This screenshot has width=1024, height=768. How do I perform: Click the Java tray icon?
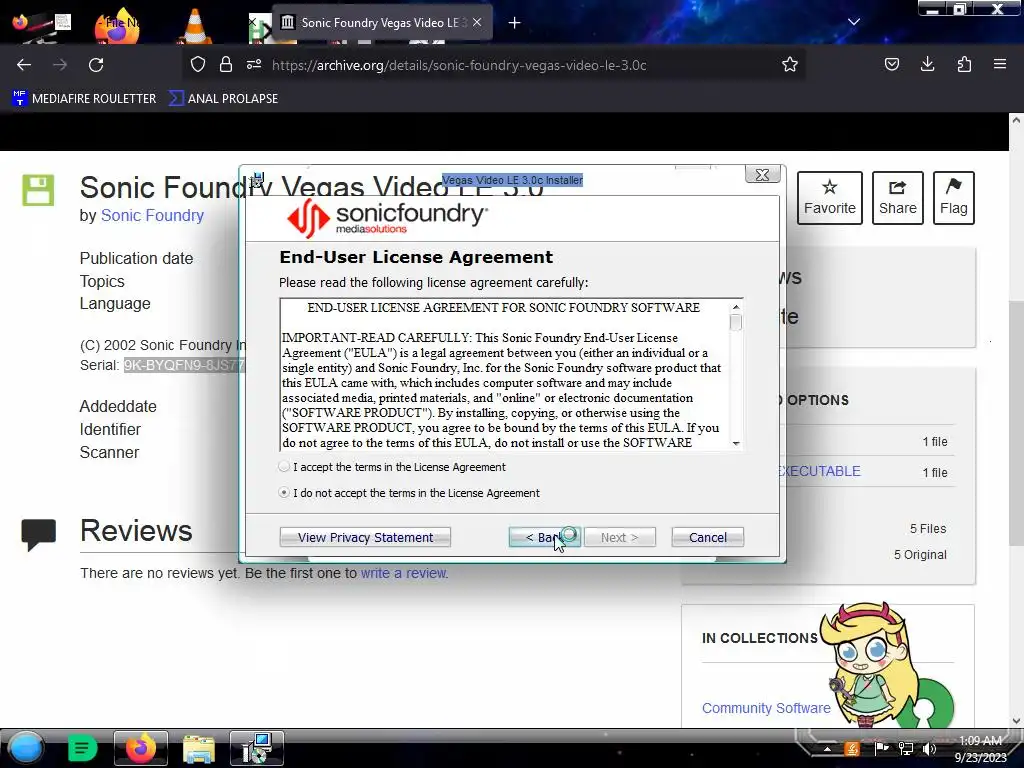(852, 748)
